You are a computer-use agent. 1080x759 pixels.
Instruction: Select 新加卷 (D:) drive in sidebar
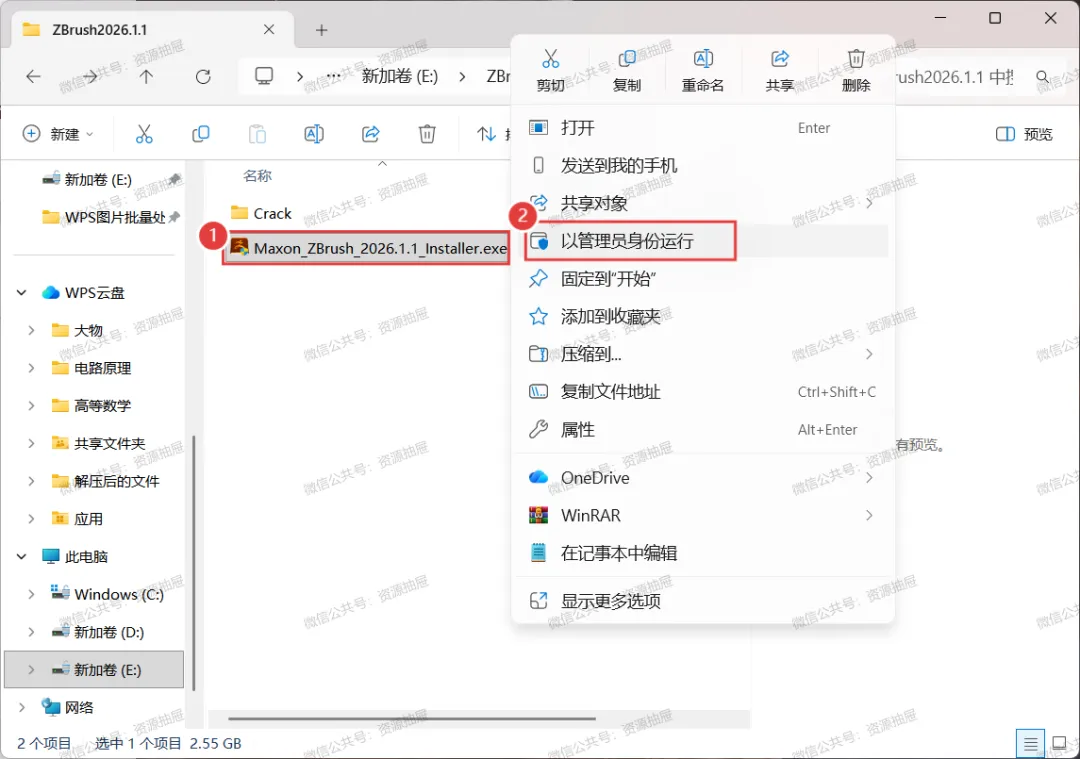(108, 632)
